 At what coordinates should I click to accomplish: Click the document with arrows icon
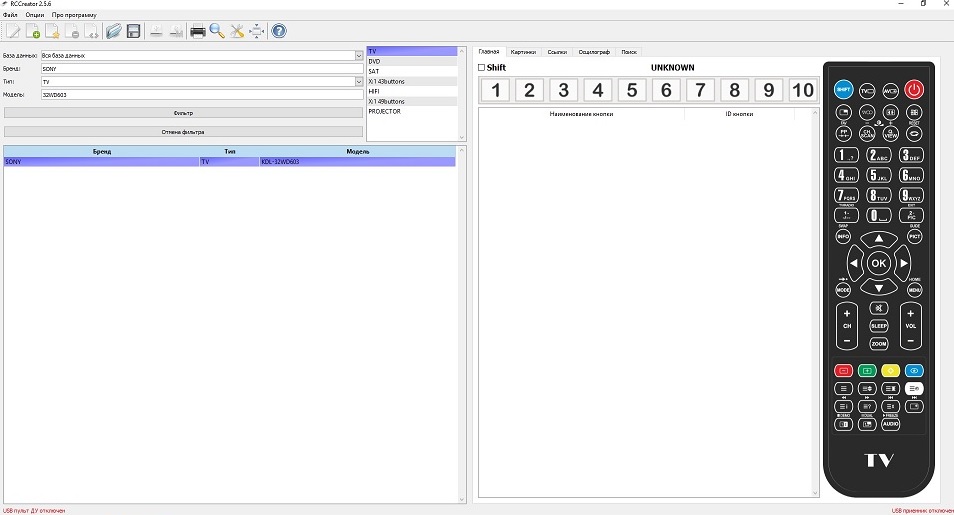(x=91, y=31)
